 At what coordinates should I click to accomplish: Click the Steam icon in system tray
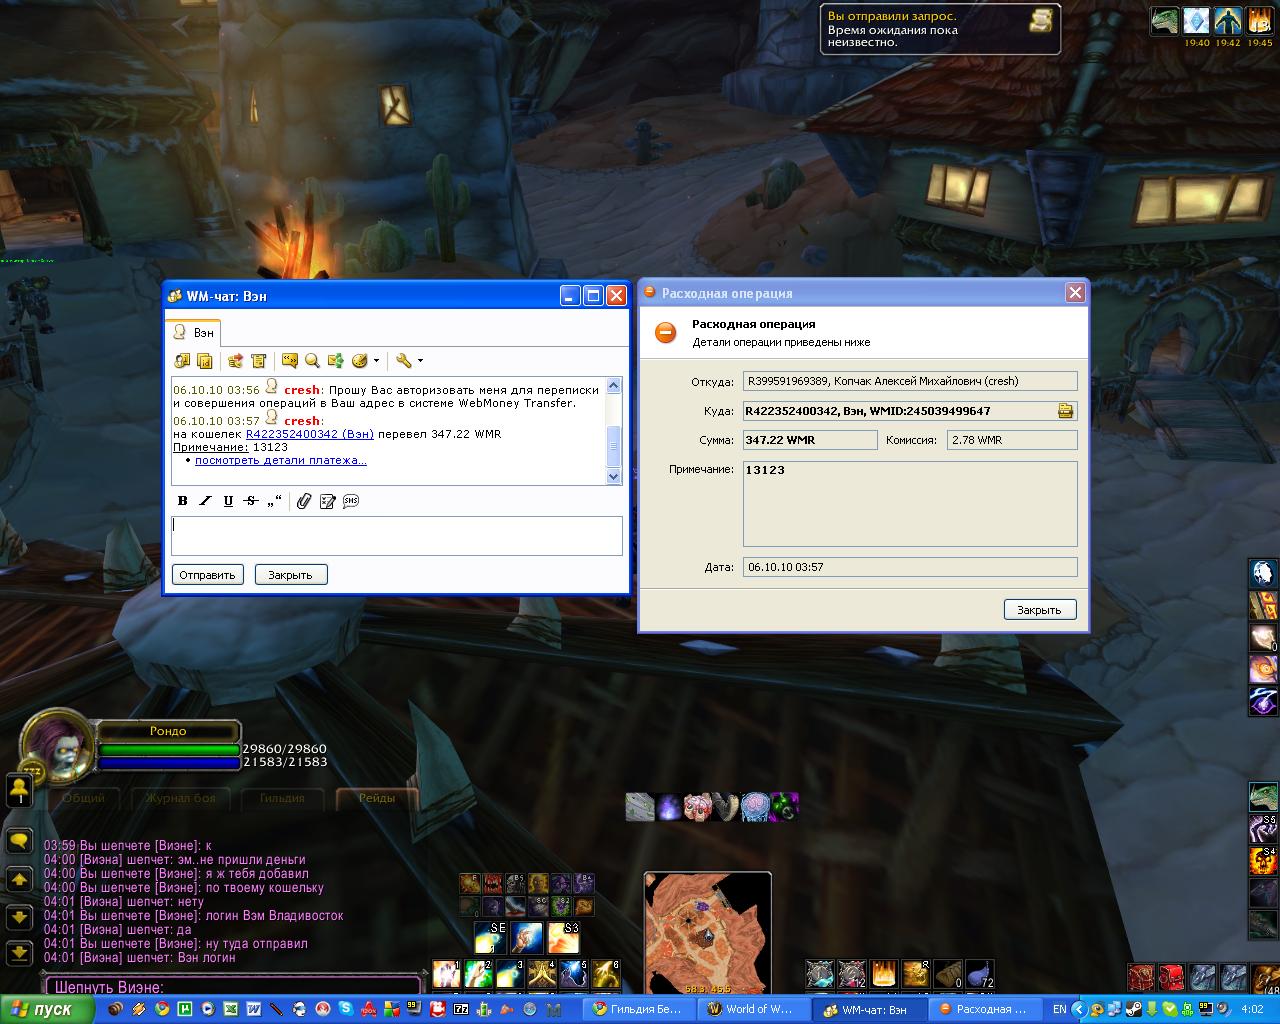coord(1134,1009)
